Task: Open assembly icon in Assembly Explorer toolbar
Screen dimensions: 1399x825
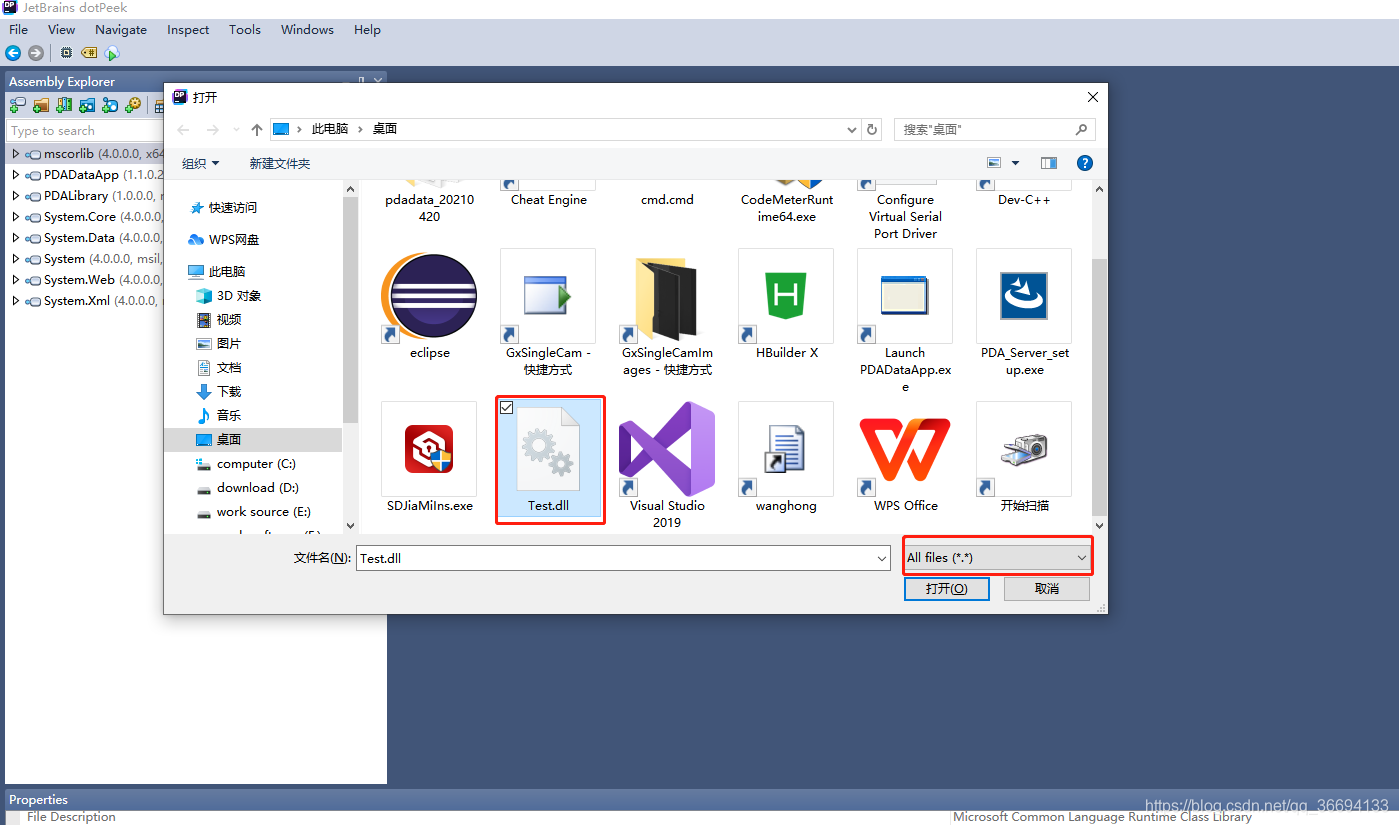Action: 17,105
